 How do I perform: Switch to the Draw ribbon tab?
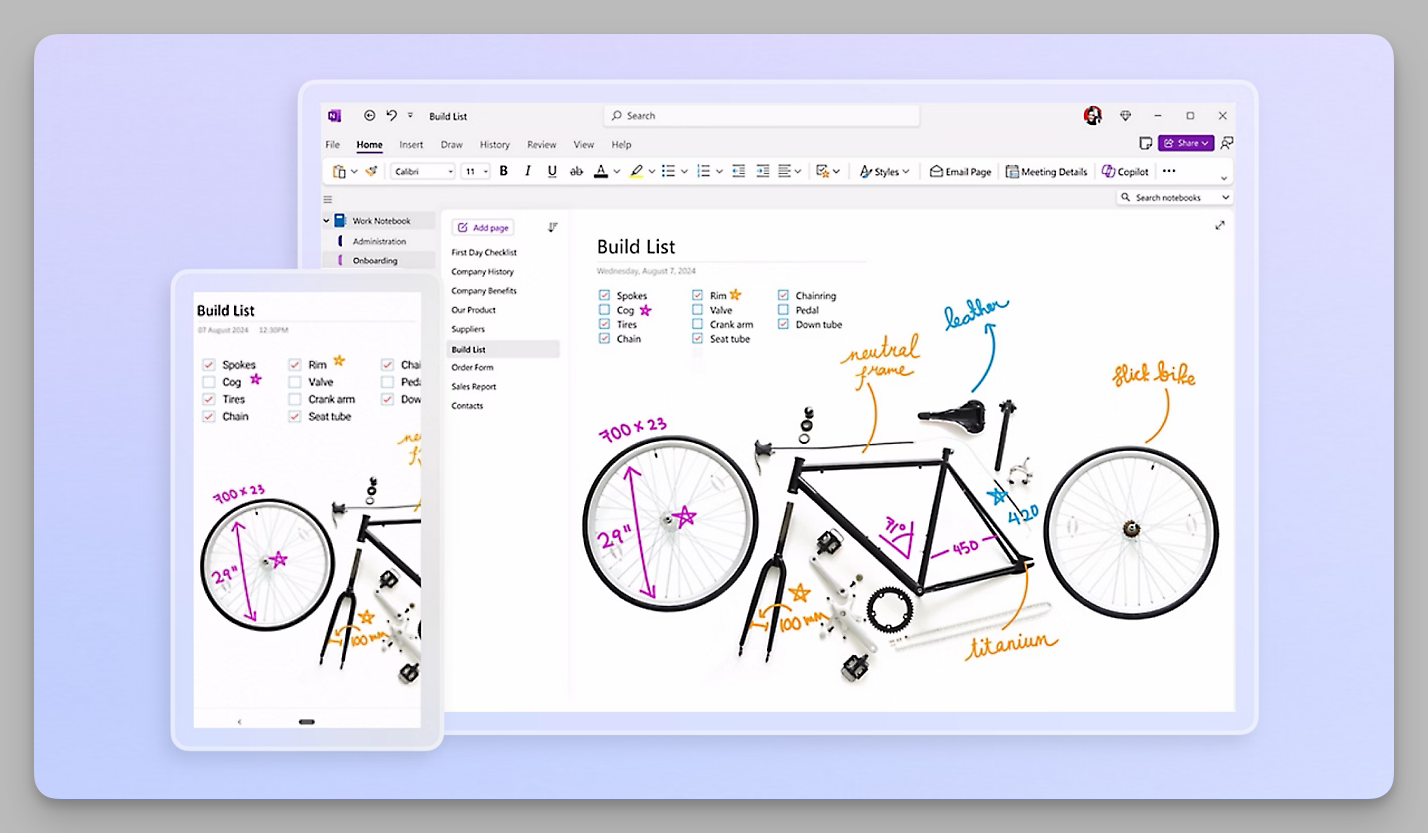(x=451, y=144)
